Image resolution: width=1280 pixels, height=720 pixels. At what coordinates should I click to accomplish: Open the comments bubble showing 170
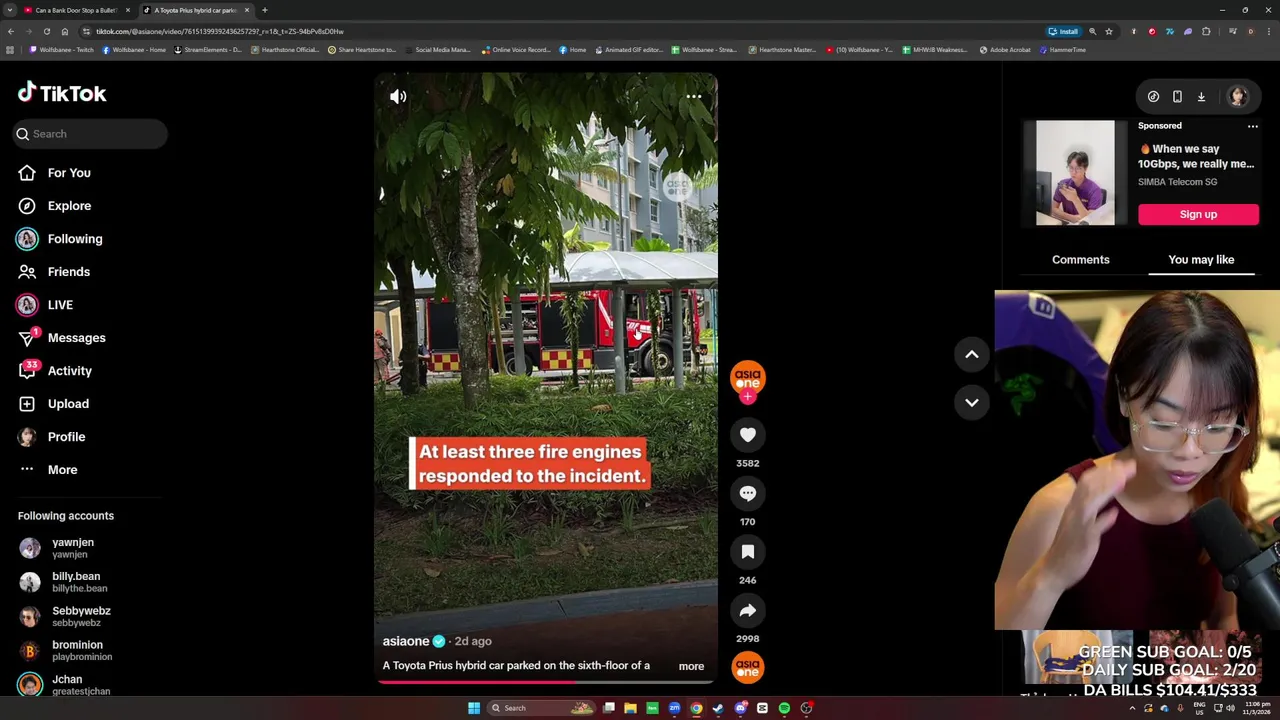(x=748, y=493)
